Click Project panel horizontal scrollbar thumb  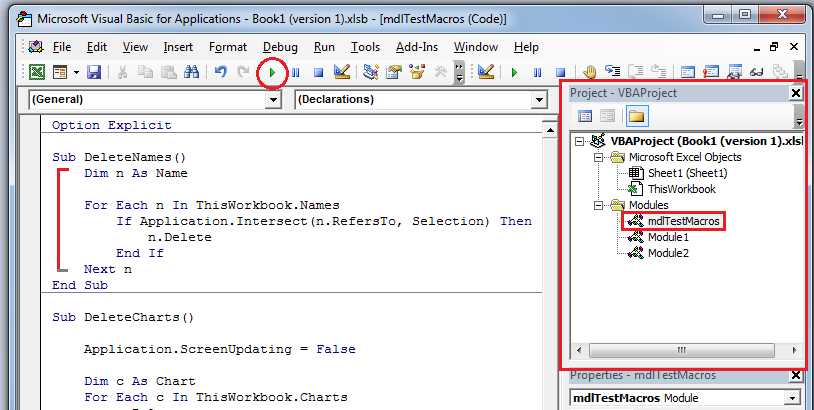(682, 350)
